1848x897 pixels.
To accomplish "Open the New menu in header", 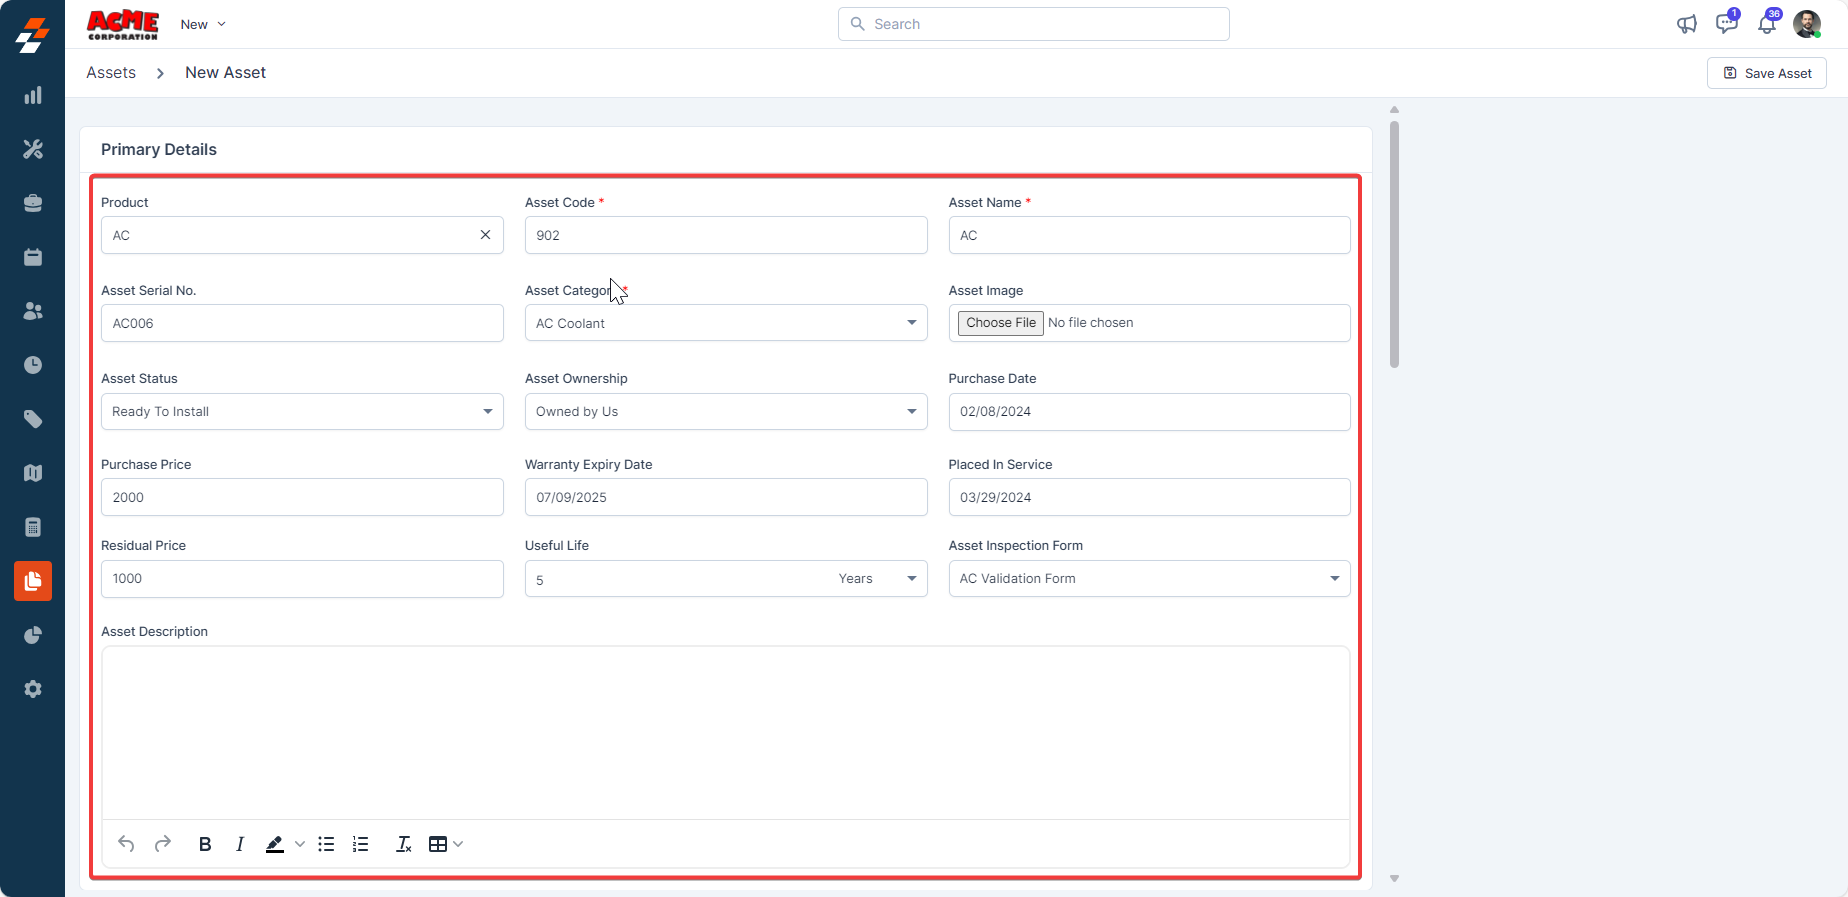I will 203,24.
